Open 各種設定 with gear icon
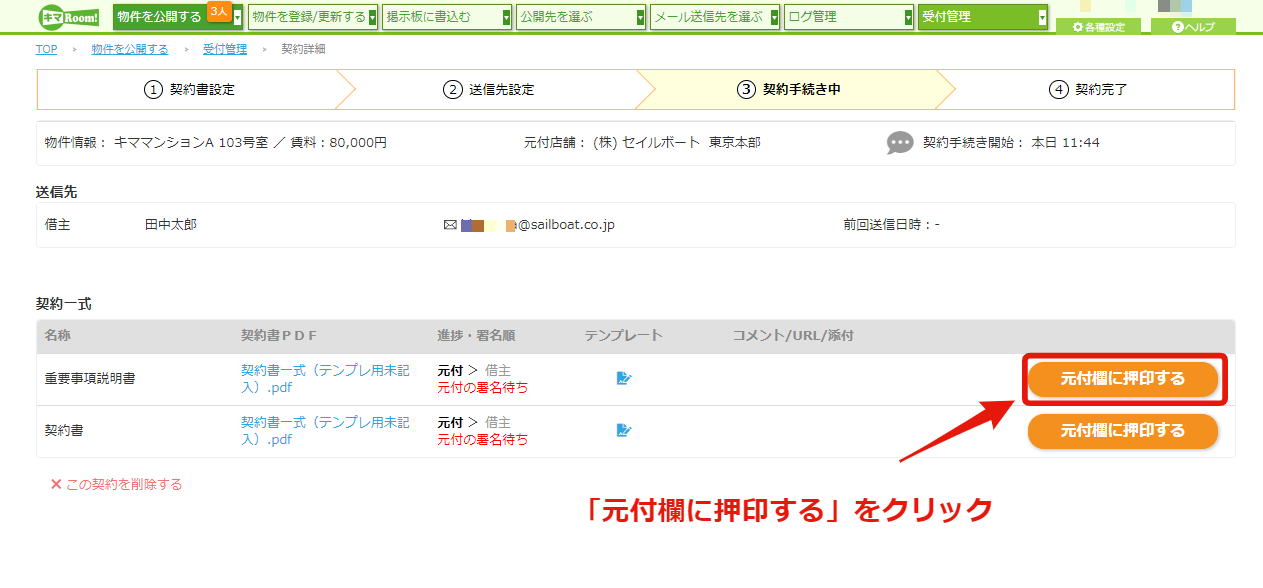This screenshot has height=588, width=1263. click(x=1098, y=27)
